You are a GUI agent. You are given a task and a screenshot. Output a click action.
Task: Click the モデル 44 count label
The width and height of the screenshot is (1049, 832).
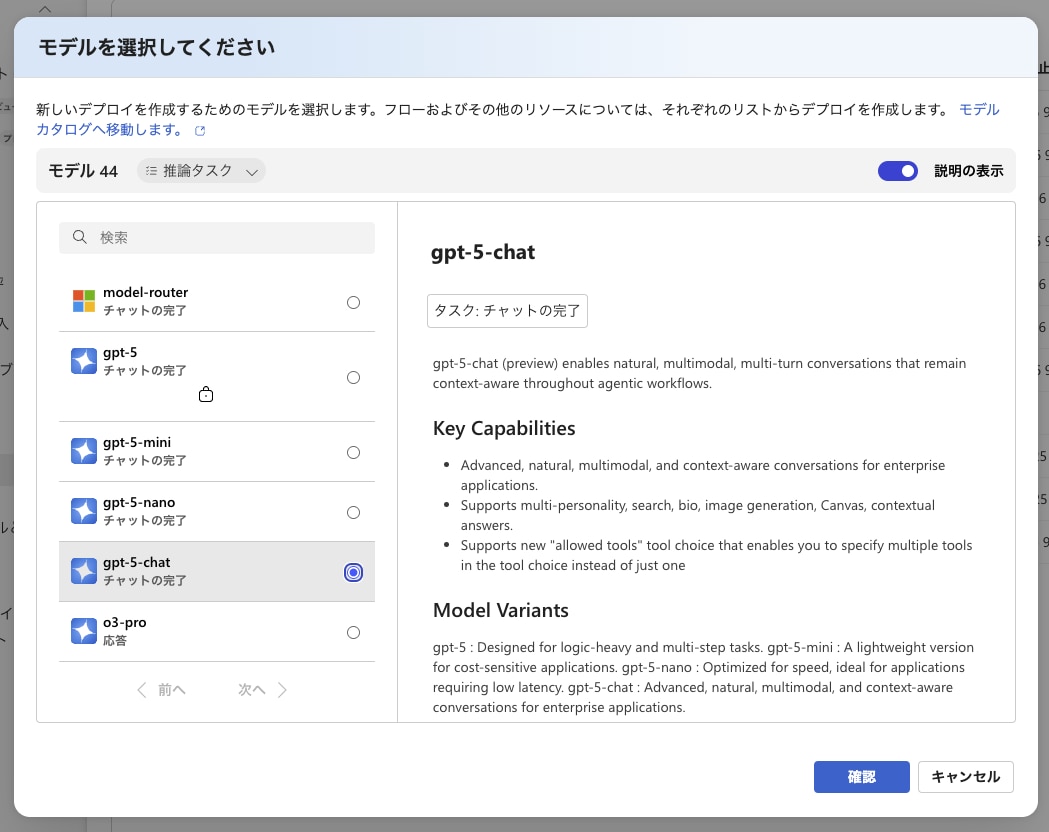[x=83, y=171]
